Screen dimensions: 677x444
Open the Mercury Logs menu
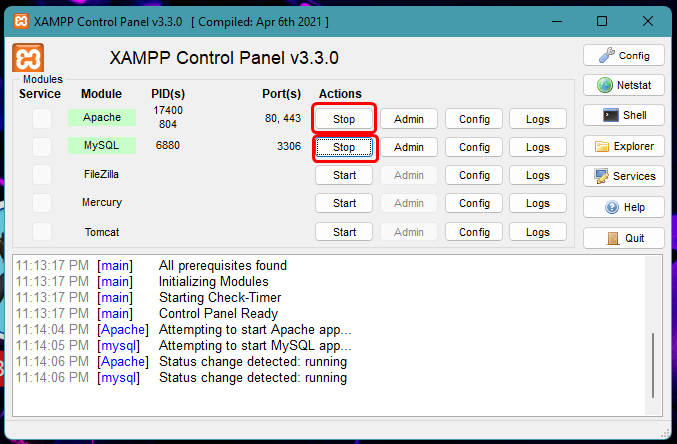(x=538, y=203)
